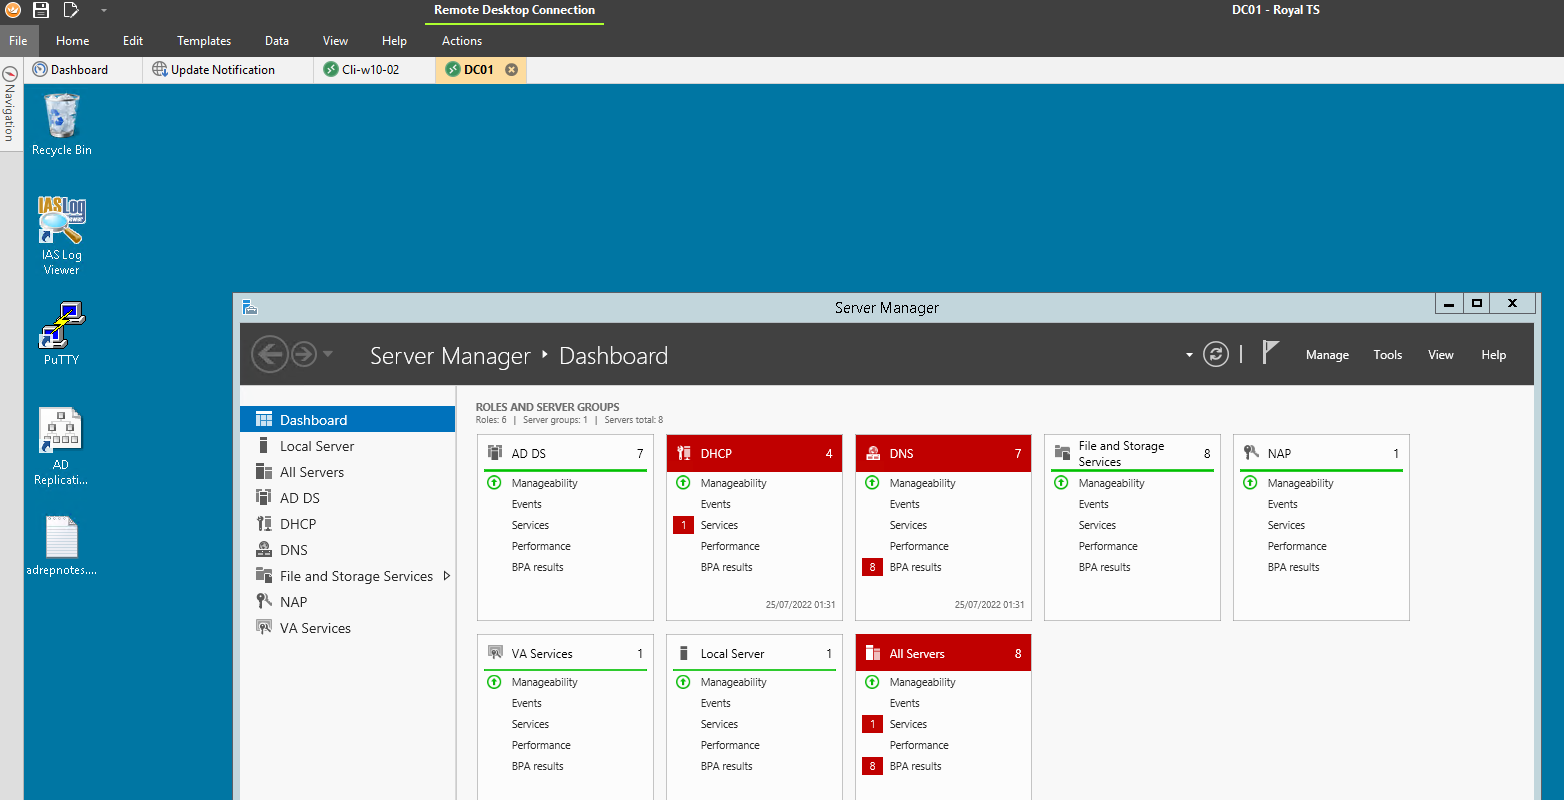Click BPA results link in the DNS tile
Screen dimensions: 1564x800
pyautogui.click(x=915, y=567)
